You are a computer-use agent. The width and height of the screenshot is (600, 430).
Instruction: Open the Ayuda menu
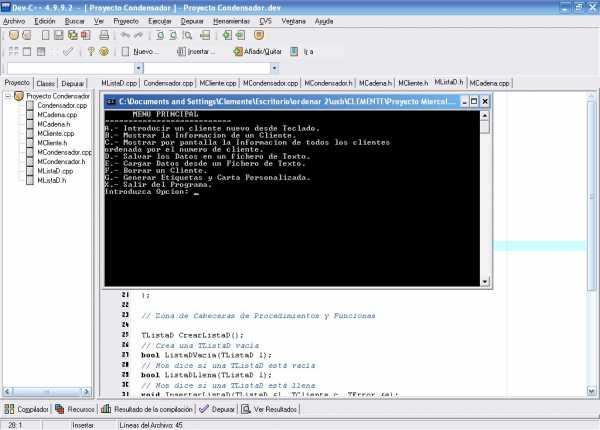click(324, 21)
